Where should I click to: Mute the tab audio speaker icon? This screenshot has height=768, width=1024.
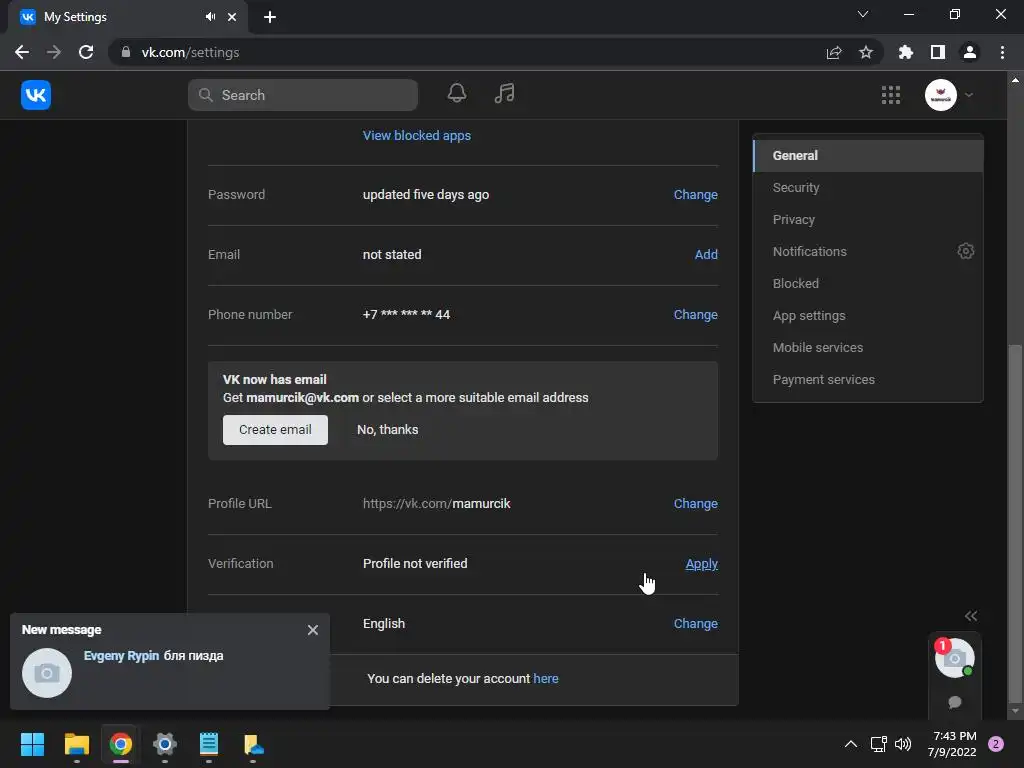210,17
